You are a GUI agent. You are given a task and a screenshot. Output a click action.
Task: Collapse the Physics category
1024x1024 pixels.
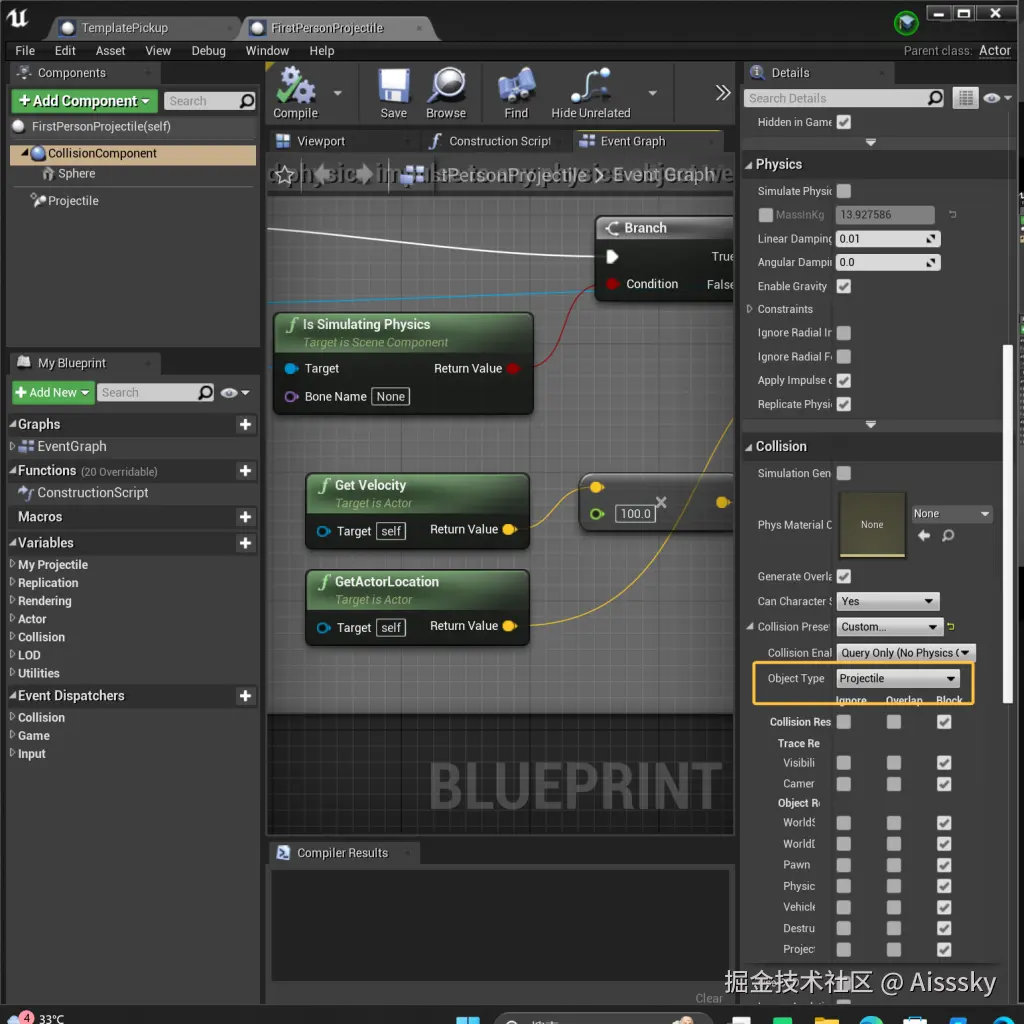[x=748, y=165]
